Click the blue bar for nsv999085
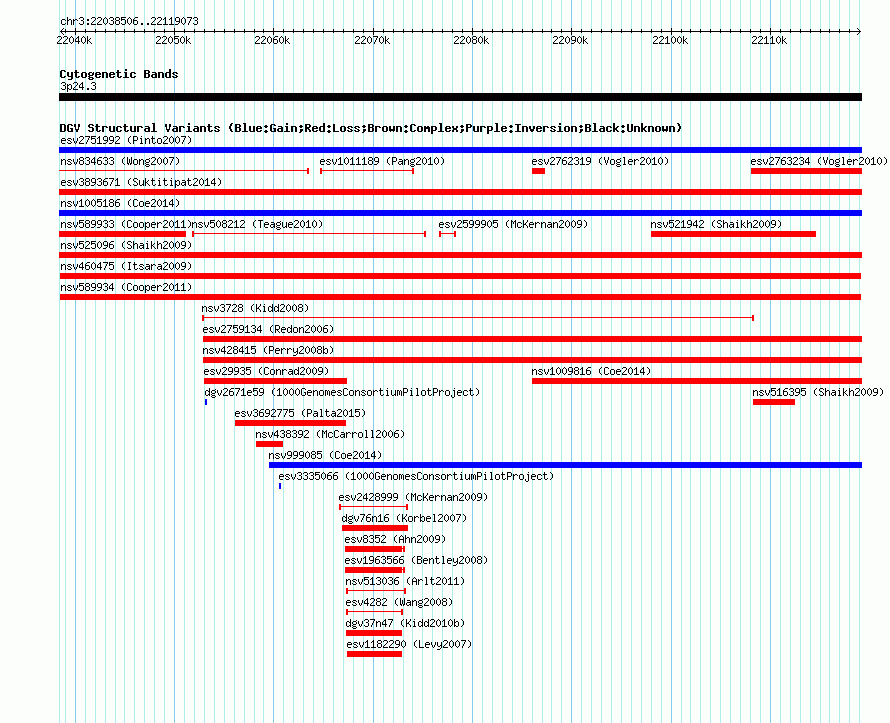Viewport: 890px width, 723px height. [x=565, y=465]
